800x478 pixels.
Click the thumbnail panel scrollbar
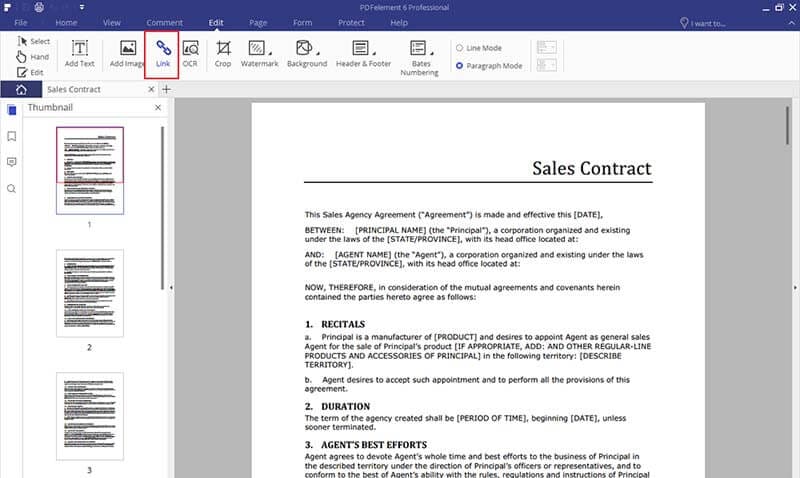(x=163, y=208)
